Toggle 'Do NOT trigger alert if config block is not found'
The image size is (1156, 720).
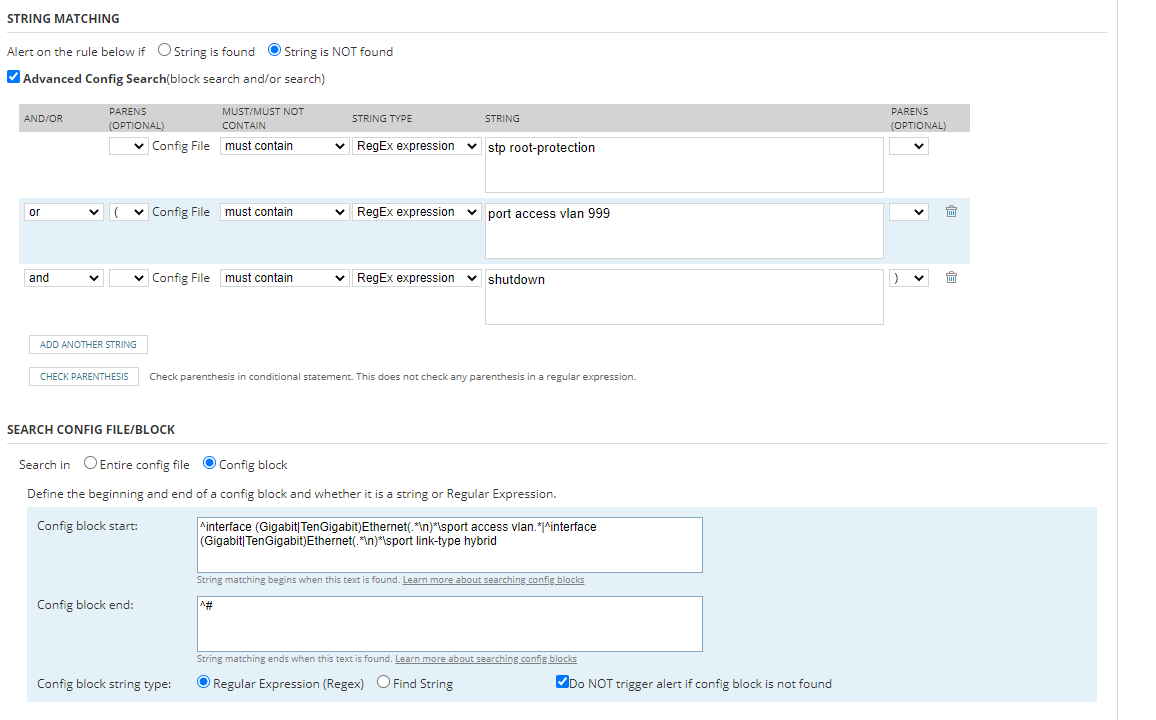[562, 682]
